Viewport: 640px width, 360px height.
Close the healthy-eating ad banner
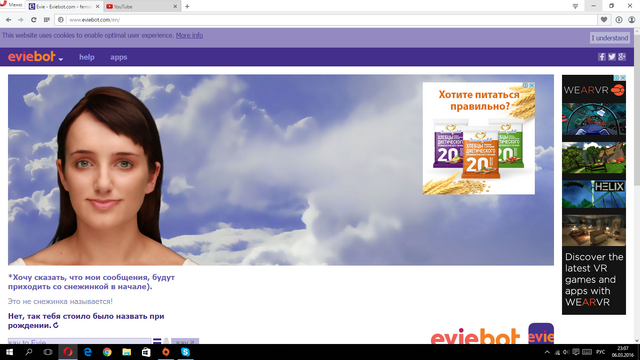coord(531,85)
